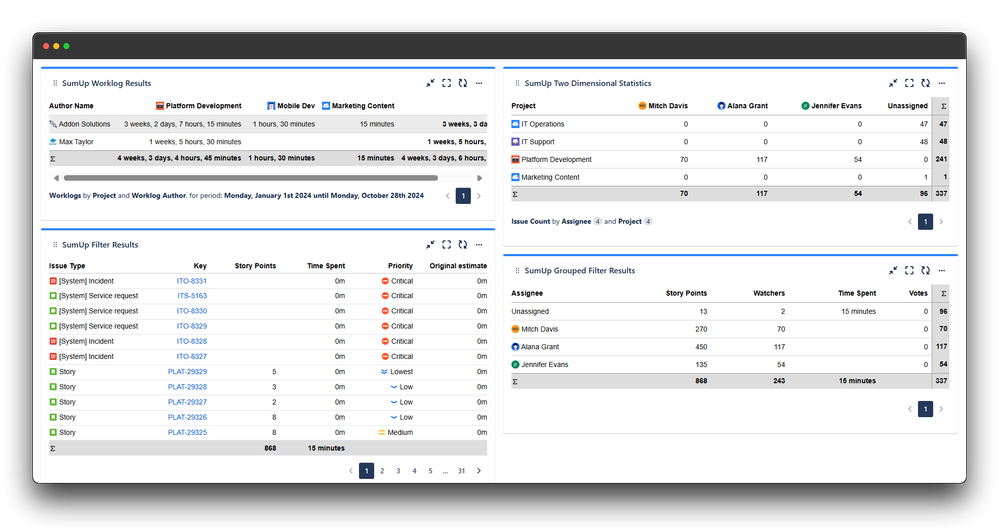
Task: Select the Addon Solutions author row
Action: click(268, 124)
